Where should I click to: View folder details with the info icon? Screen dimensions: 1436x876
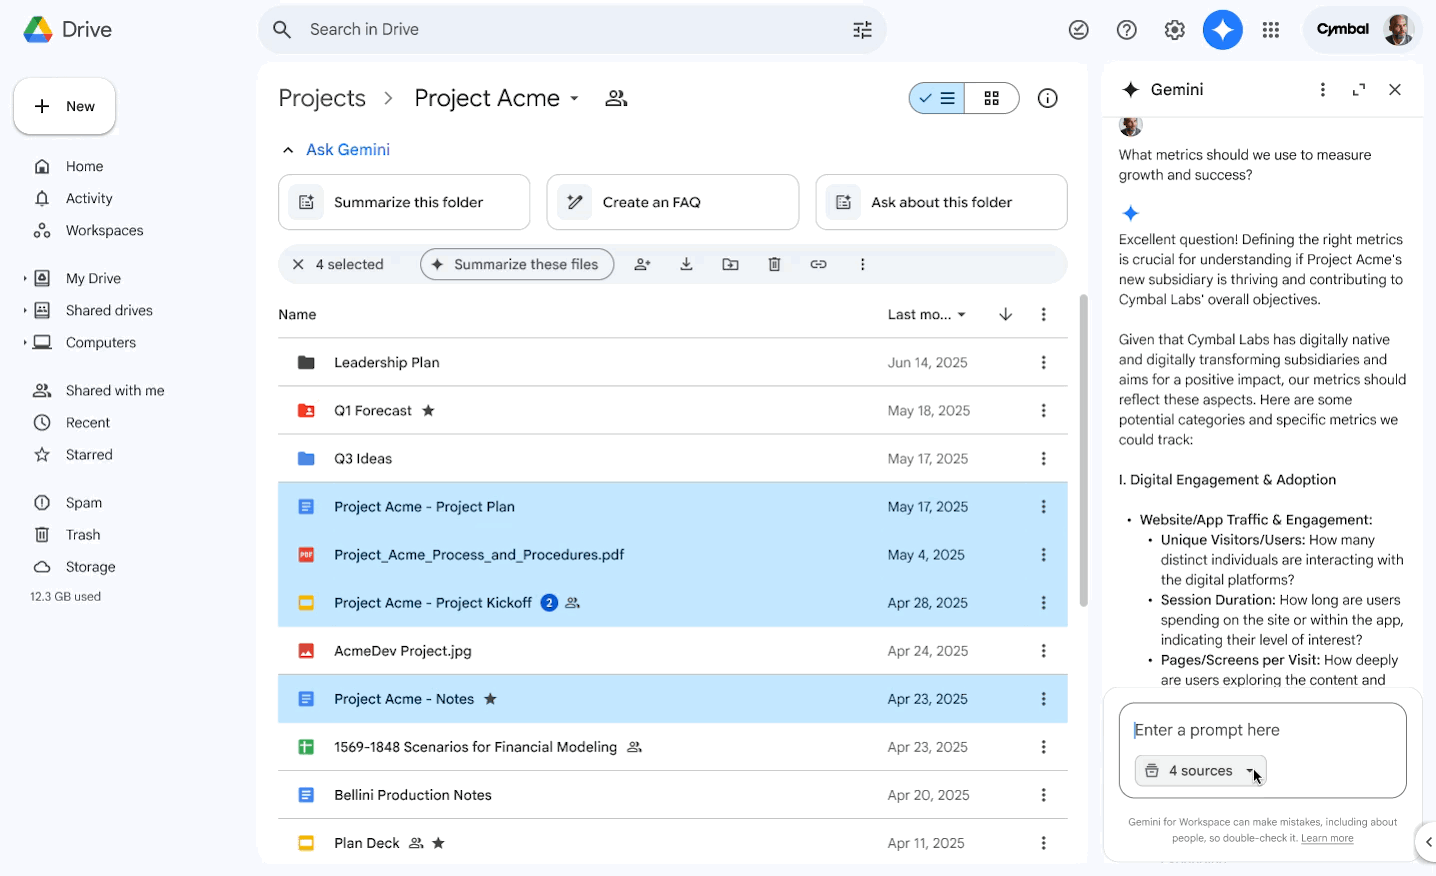coord(1047,98)
